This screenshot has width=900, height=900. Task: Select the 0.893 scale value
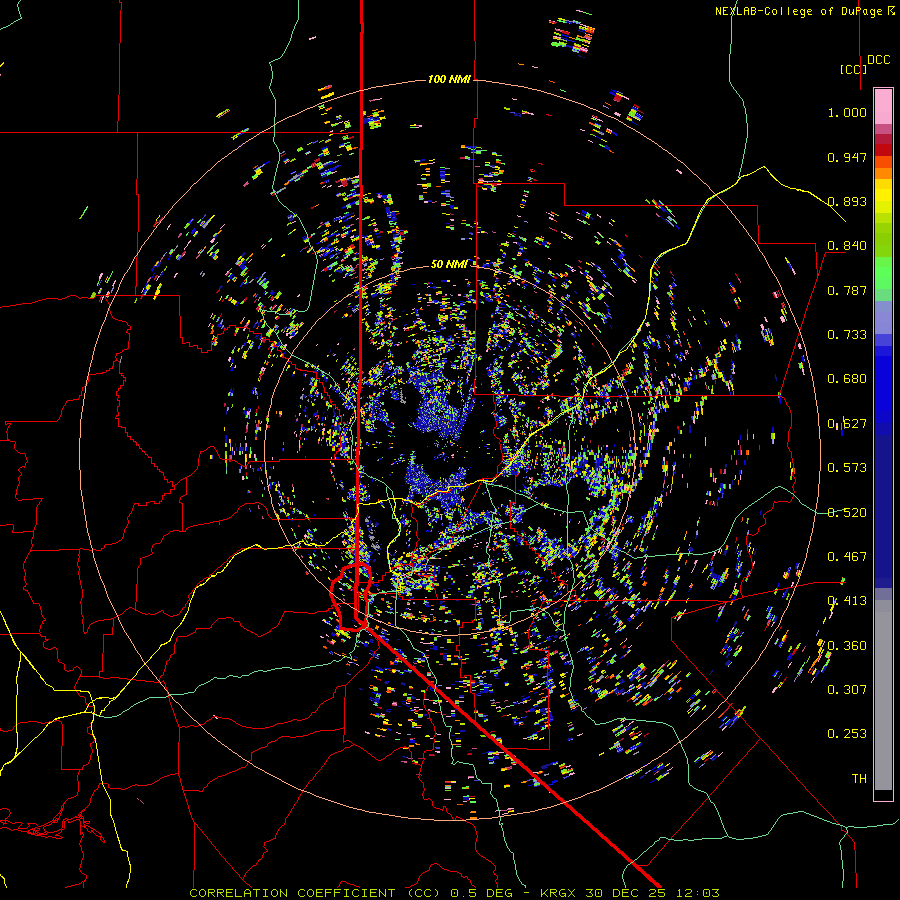(847, 201)
